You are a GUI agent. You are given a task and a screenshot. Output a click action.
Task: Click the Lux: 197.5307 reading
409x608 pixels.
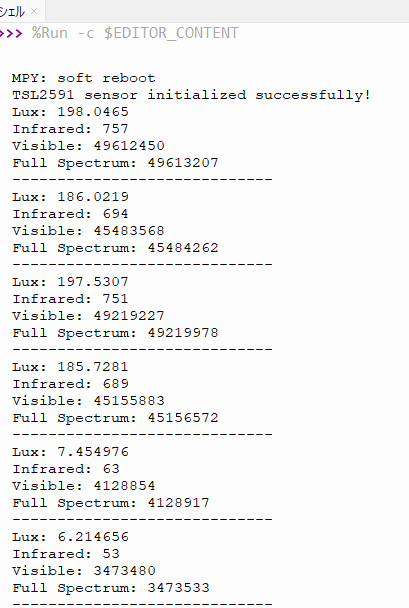(70, 282)
